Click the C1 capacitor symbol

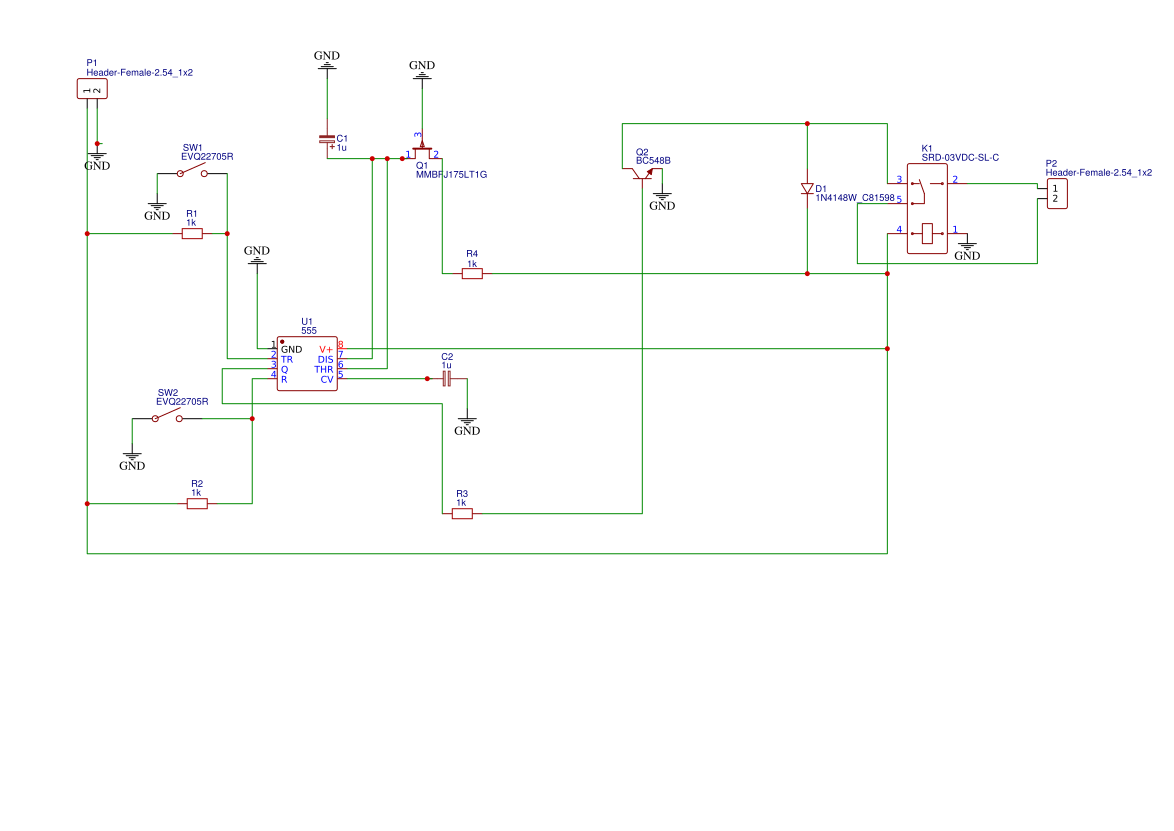click(327, 140)
